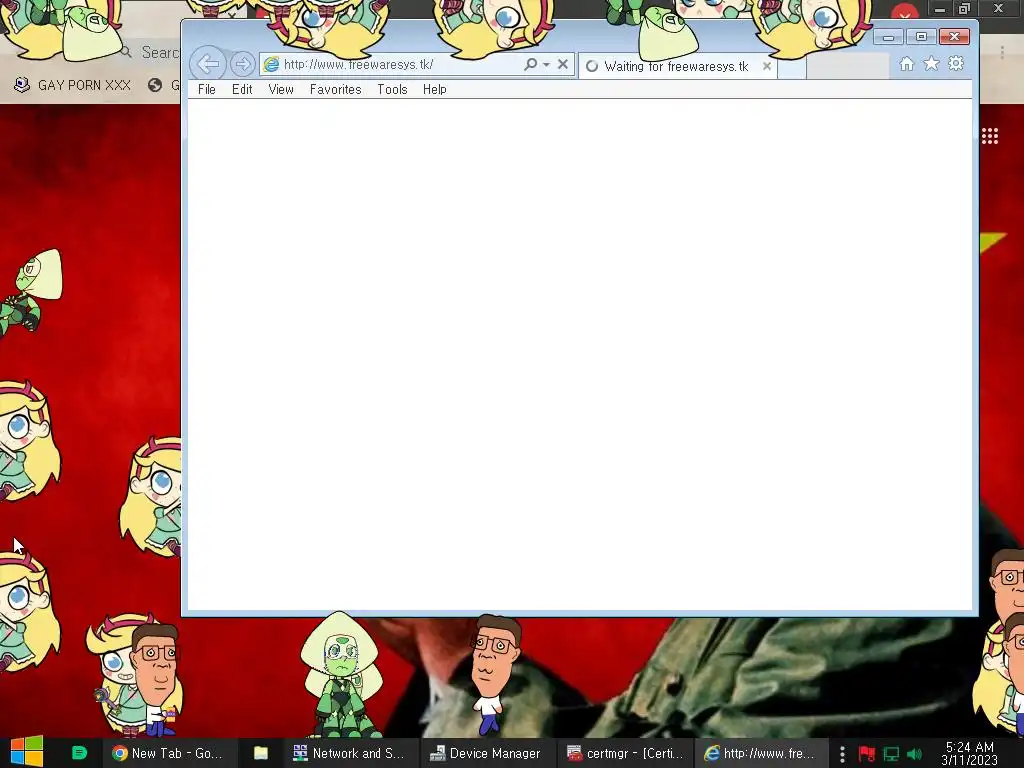Open a new tab in Internet Explorer
The image size is (1024, 768).
[x=792, y=67]
